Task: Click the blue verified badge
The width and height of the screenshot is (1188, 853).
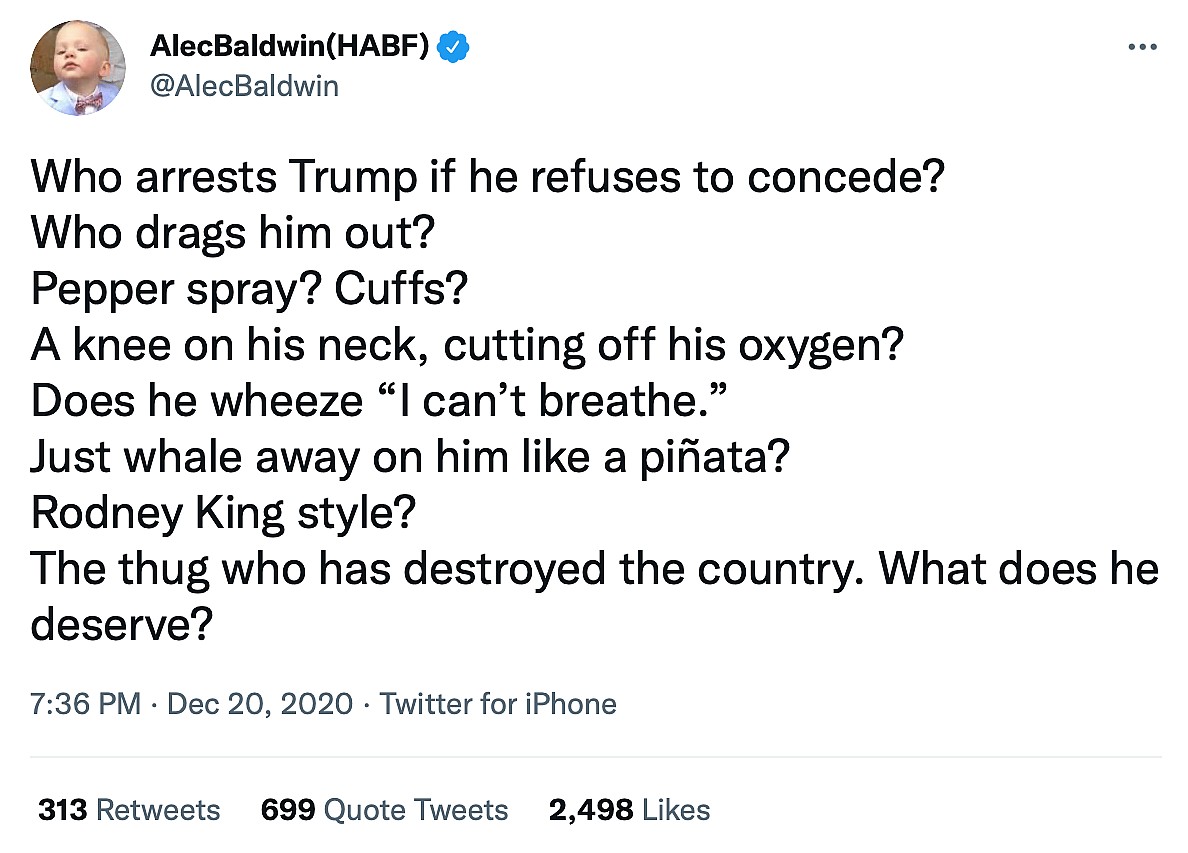Action: coord(457,46)
